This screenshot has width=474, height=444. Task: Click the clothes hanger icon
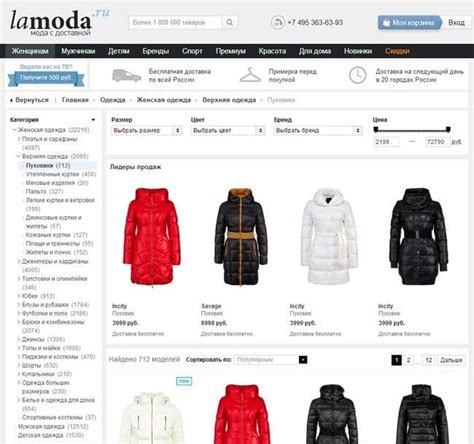pyautogui.click(x=250, y=75)
